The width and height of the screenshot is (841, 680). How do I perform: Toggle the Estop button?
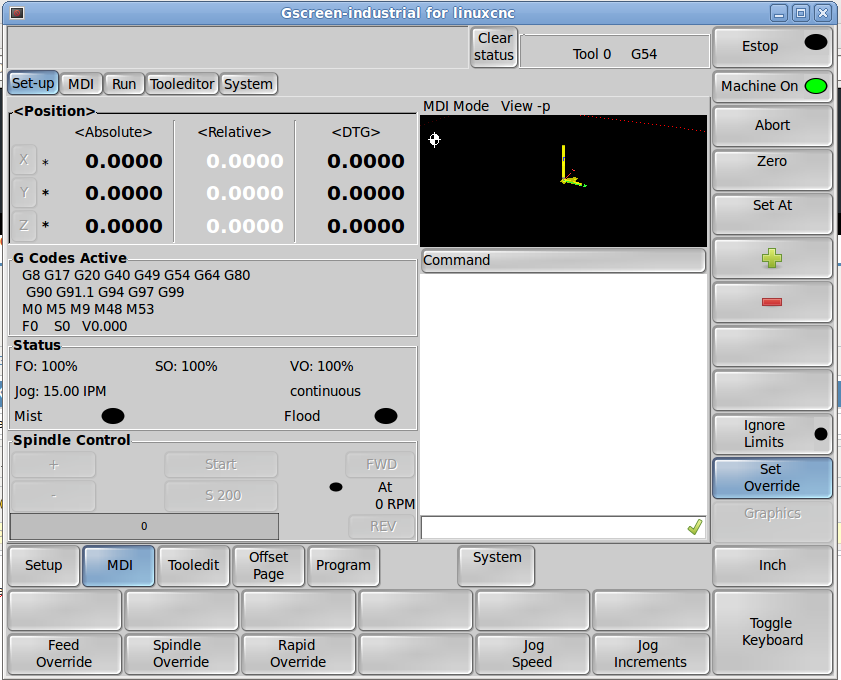[772, 47]
